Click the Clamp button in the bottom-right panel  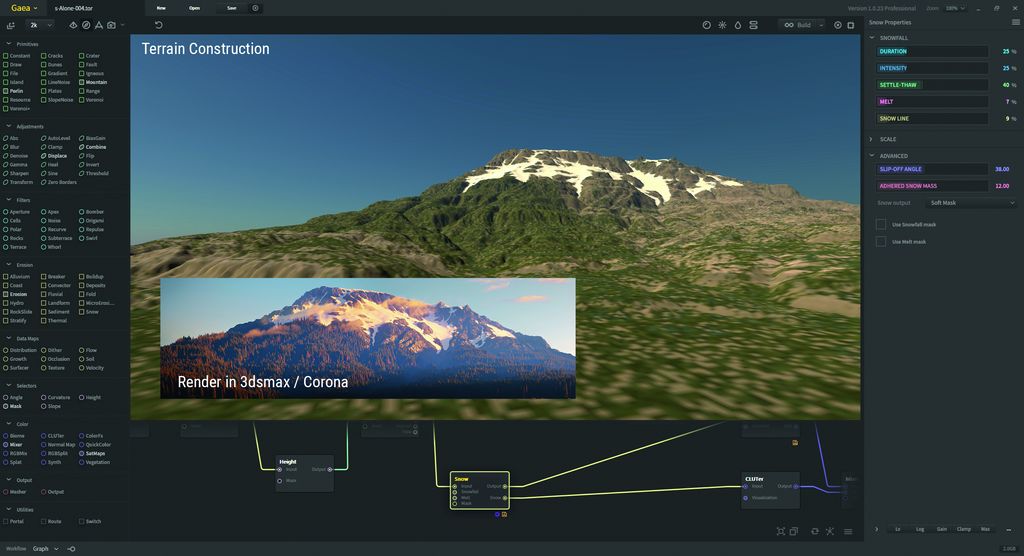(x=963, y=529)
